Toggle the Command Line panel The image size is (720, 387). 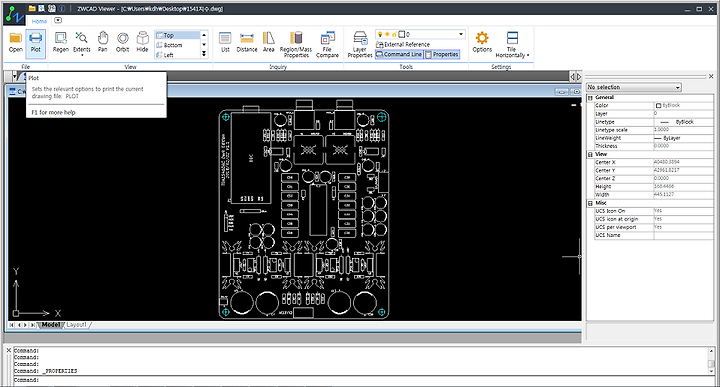point(399,54)
